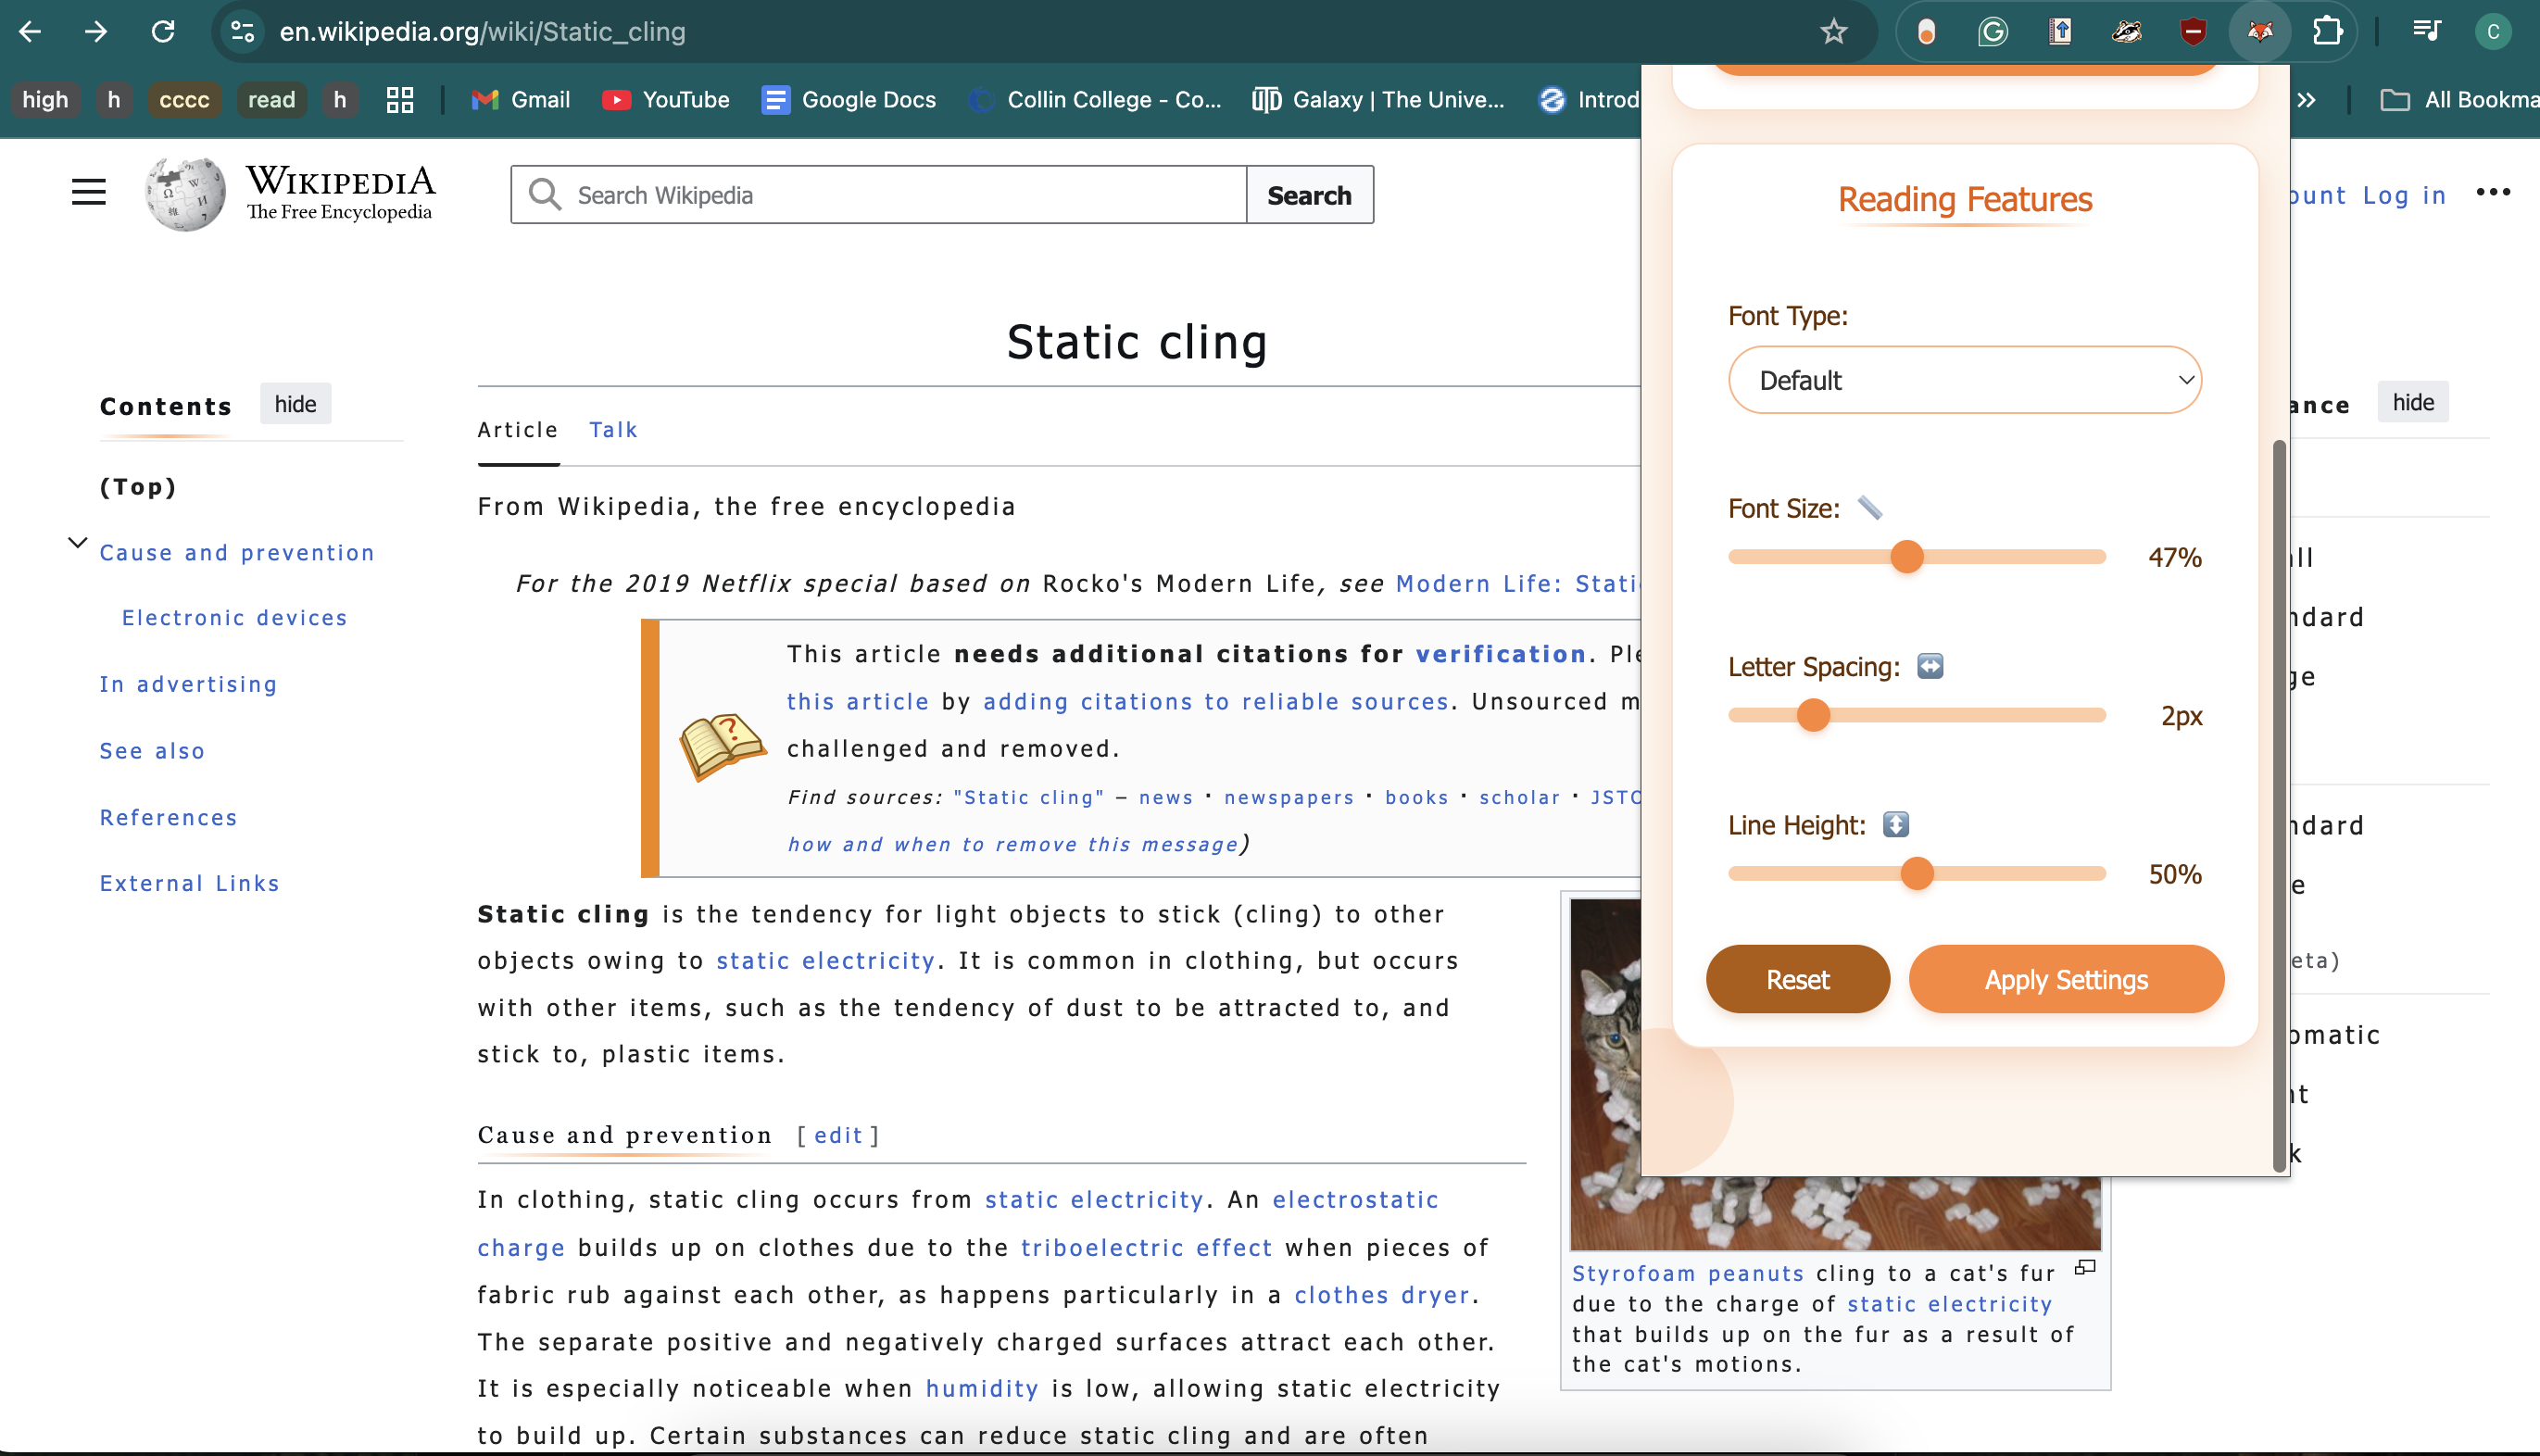Expand the hidden bookmarks chevron

(x=2306, y=100)
